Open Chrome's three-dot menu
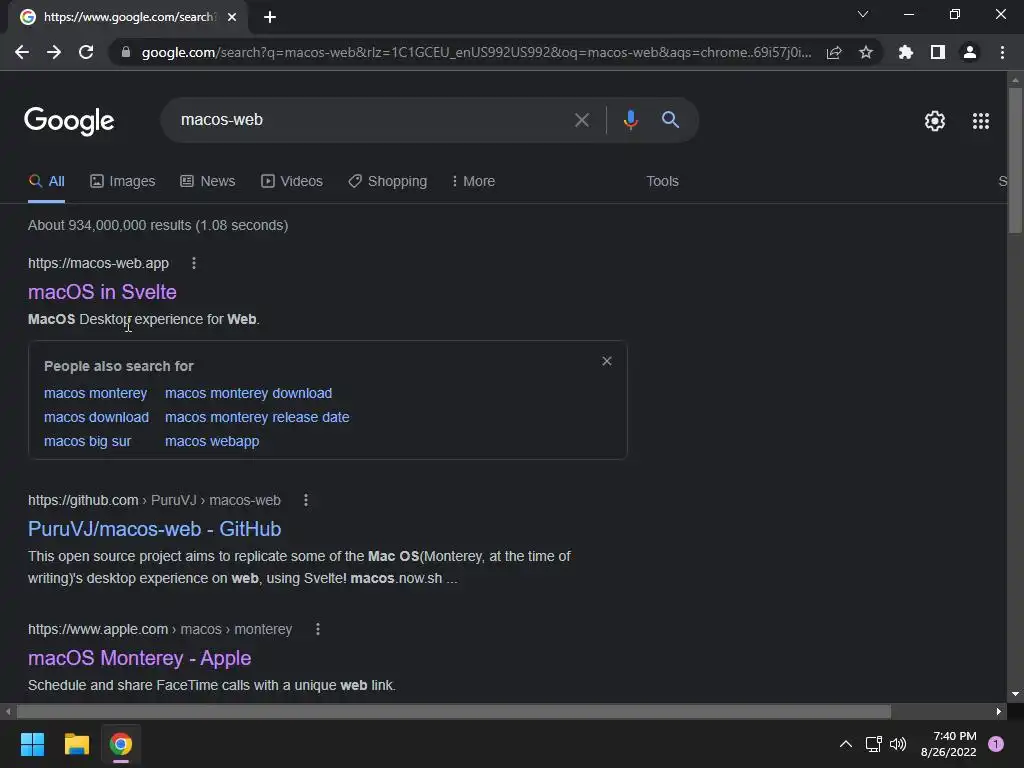1024x768 pixels. [x=1002, y=52]
